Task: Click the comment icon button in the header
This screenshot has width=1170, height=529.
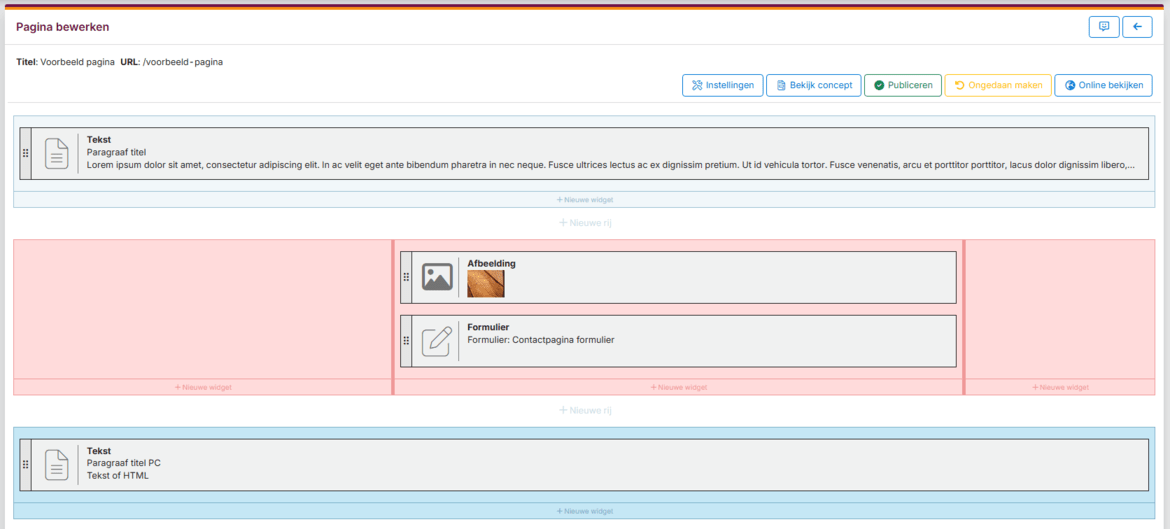Action: click(1103, 27)
